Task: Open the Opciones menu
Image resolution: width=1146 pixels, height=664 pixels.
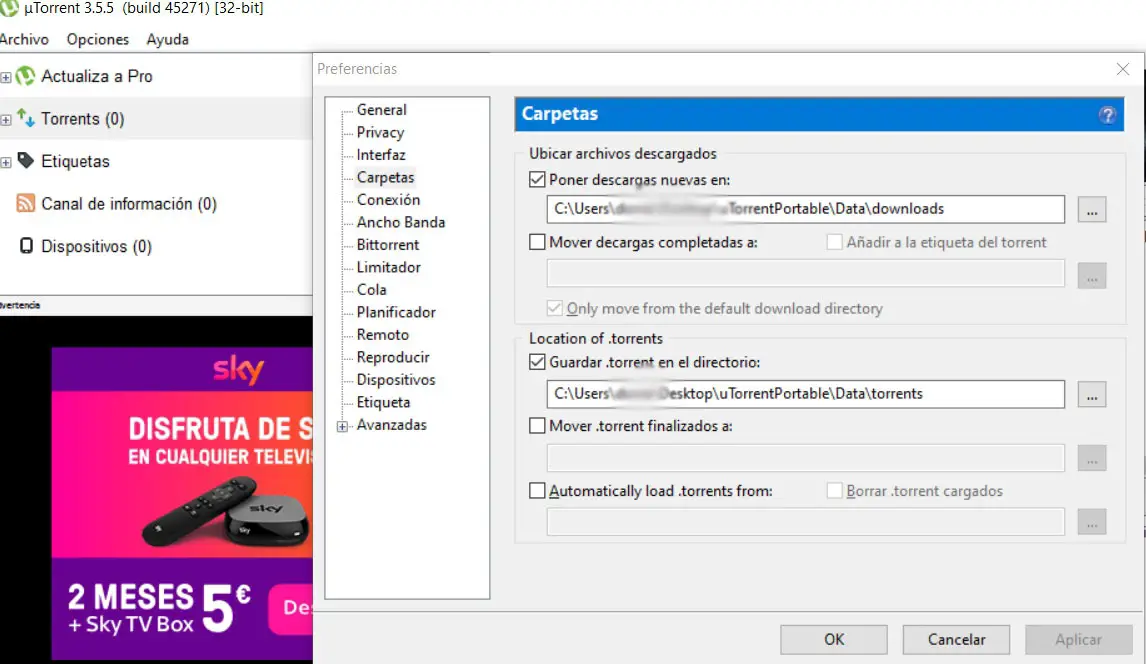Action: [98, 39]
